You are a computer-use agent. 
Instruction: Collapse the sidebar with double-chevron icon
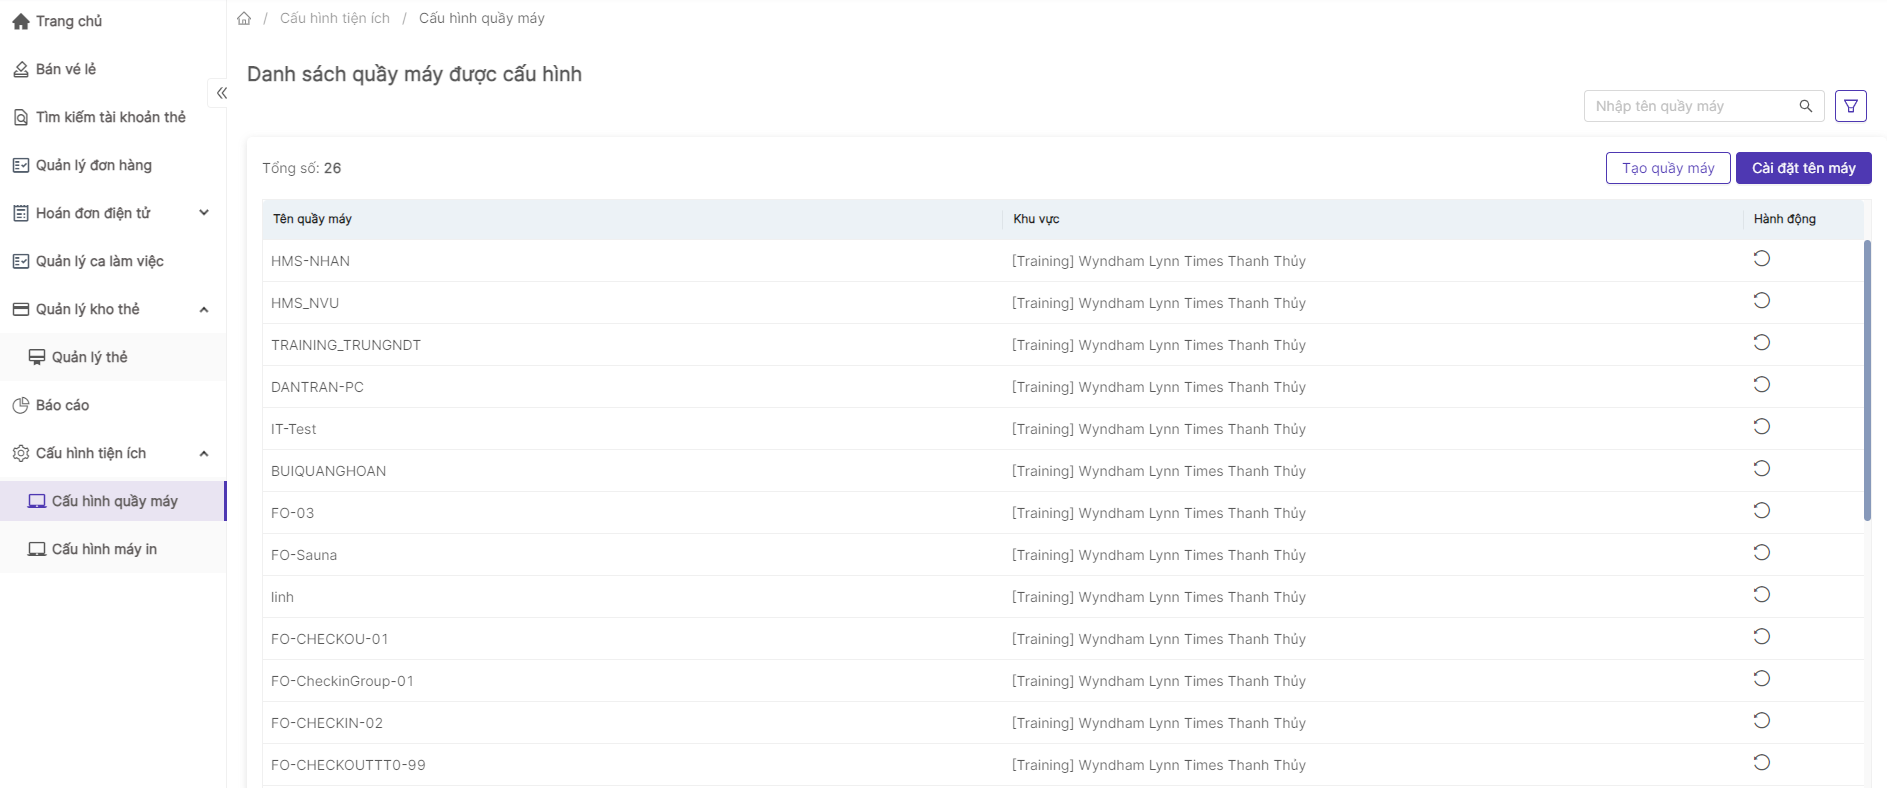pyautogui.click(x=221, y=93)
